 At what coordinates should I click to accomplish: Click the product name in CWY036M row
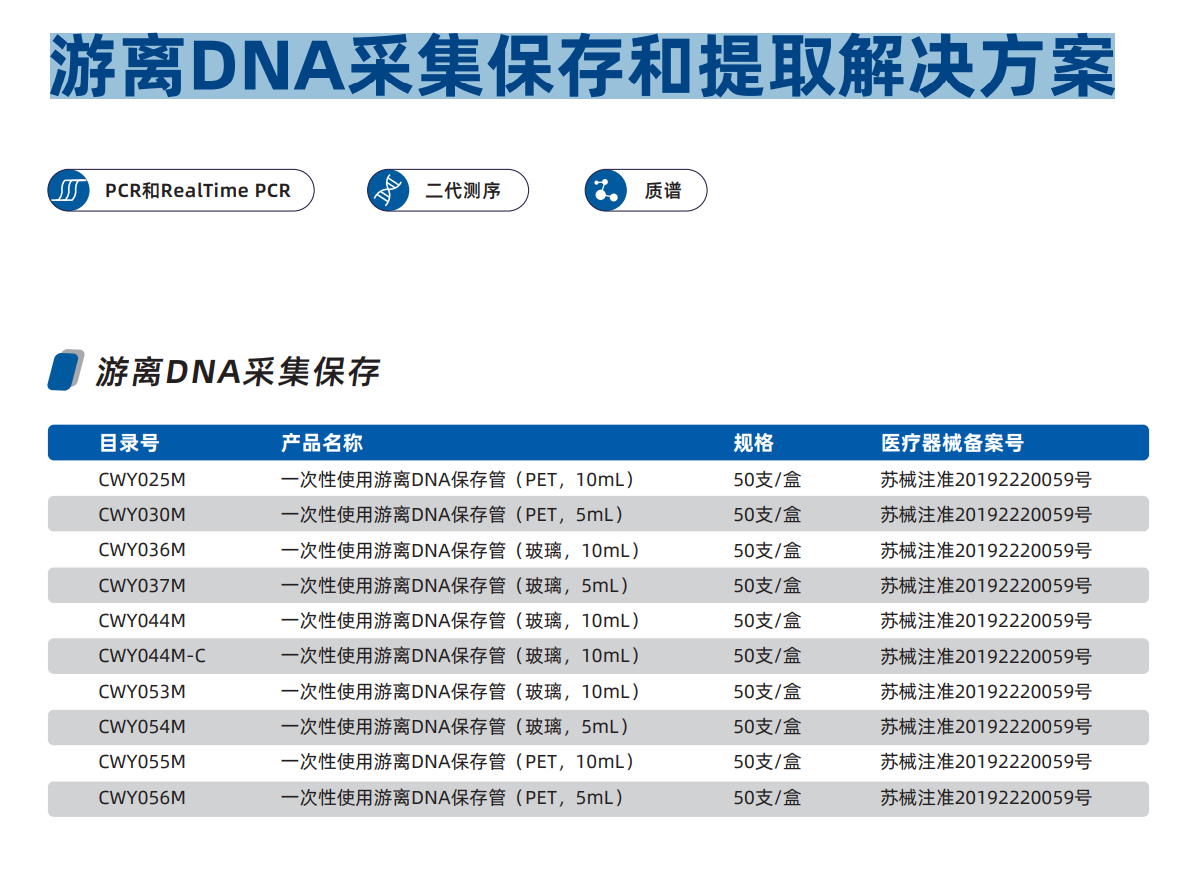[460, 551]
